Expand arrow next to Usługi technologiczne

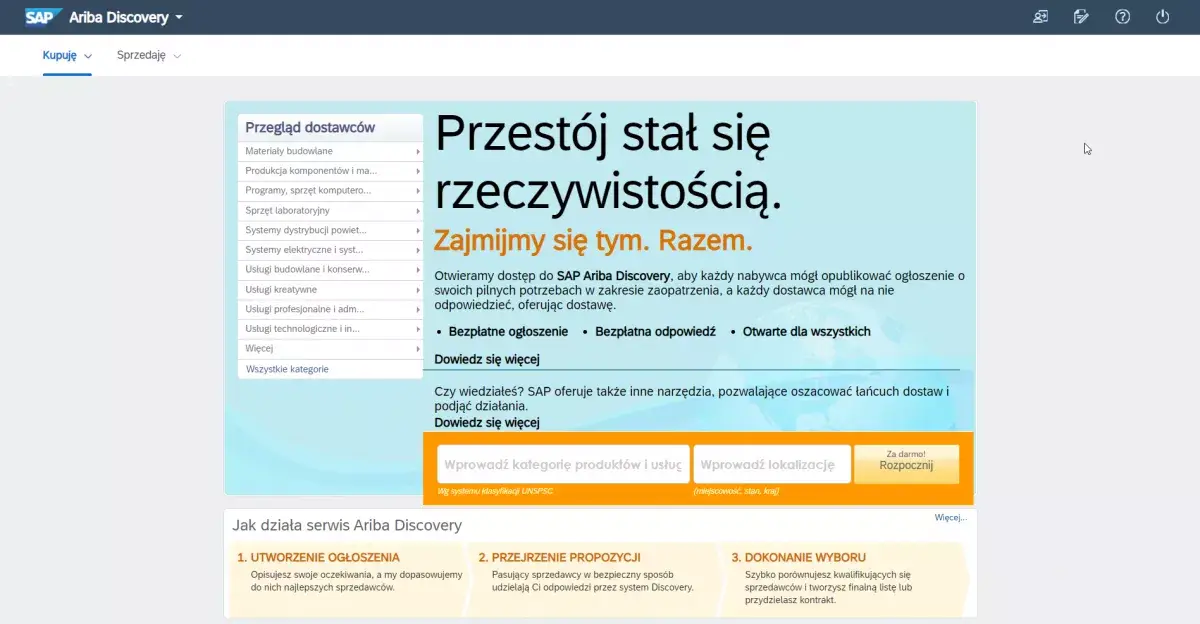pos(417,329)
